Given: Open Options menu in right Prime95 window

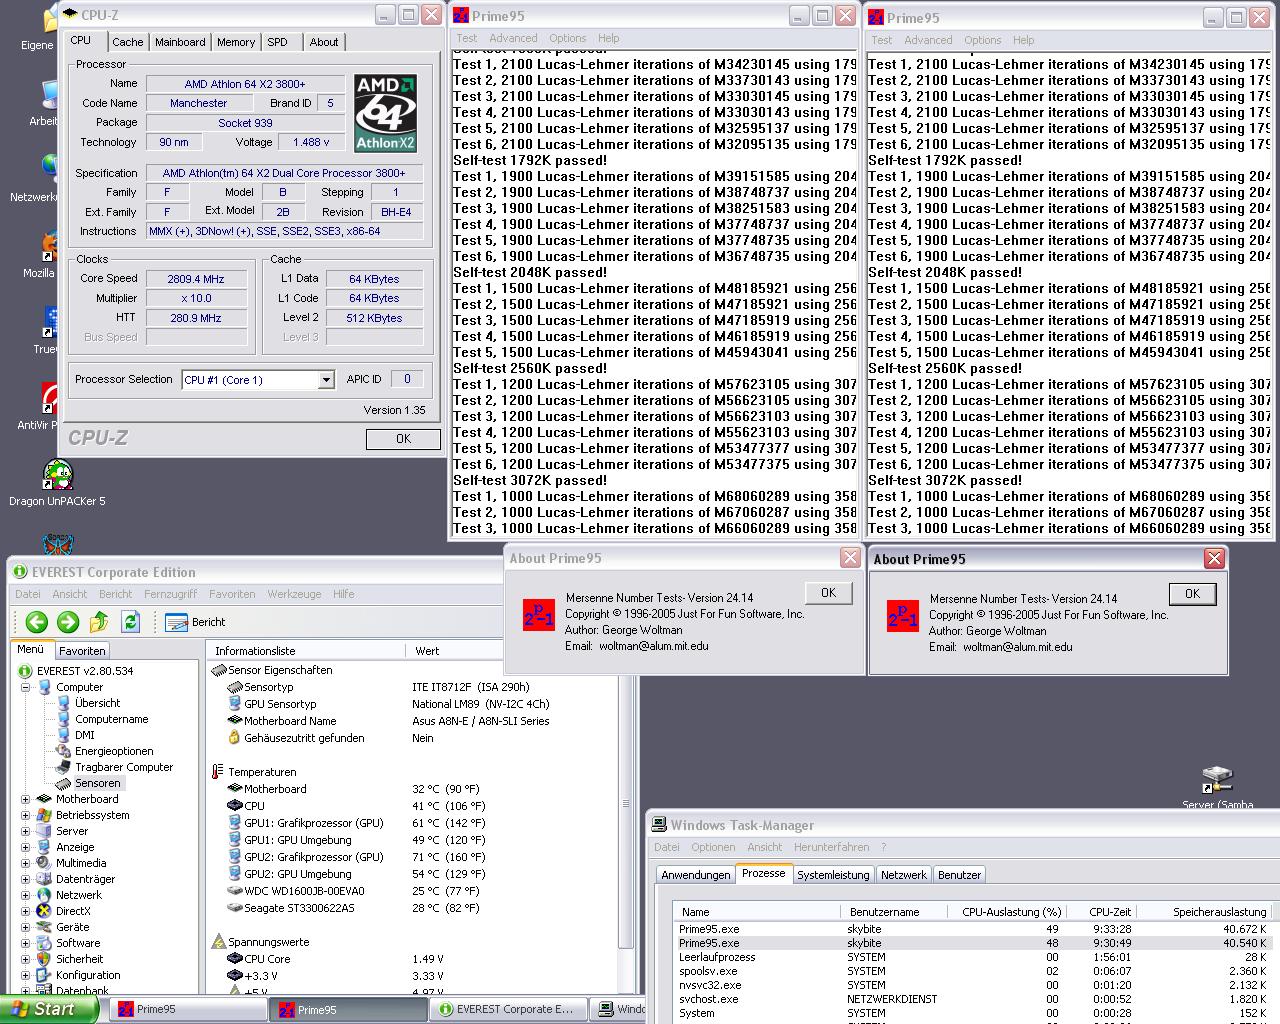Looking at the screenshot, I should tap(983, 40).
